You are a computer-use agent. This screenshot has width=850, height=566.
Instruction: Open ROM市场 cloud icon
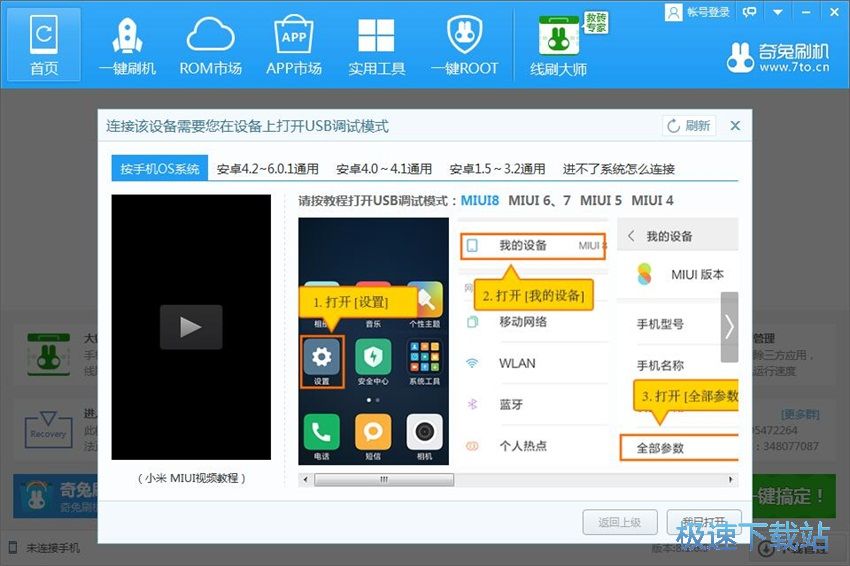tap(210, 46)
